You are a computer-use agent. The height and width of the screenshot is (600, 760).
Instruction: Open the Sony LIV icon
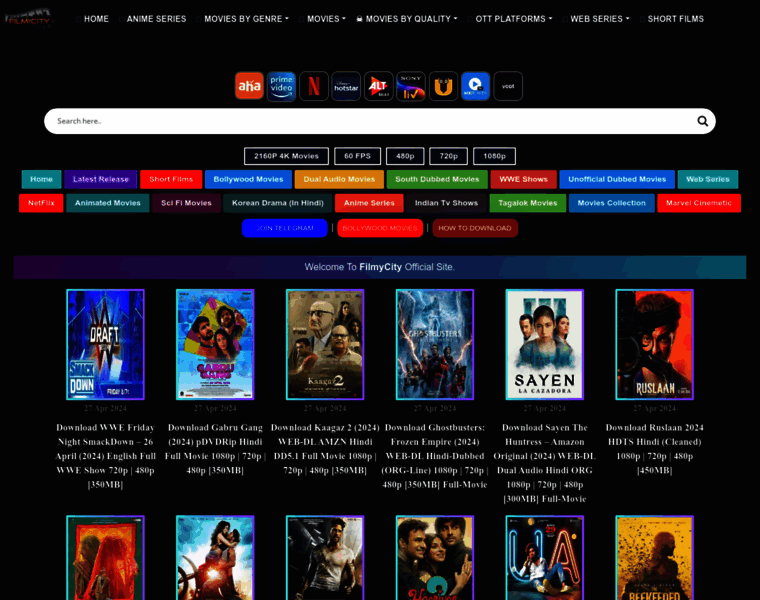coord(411,86)
